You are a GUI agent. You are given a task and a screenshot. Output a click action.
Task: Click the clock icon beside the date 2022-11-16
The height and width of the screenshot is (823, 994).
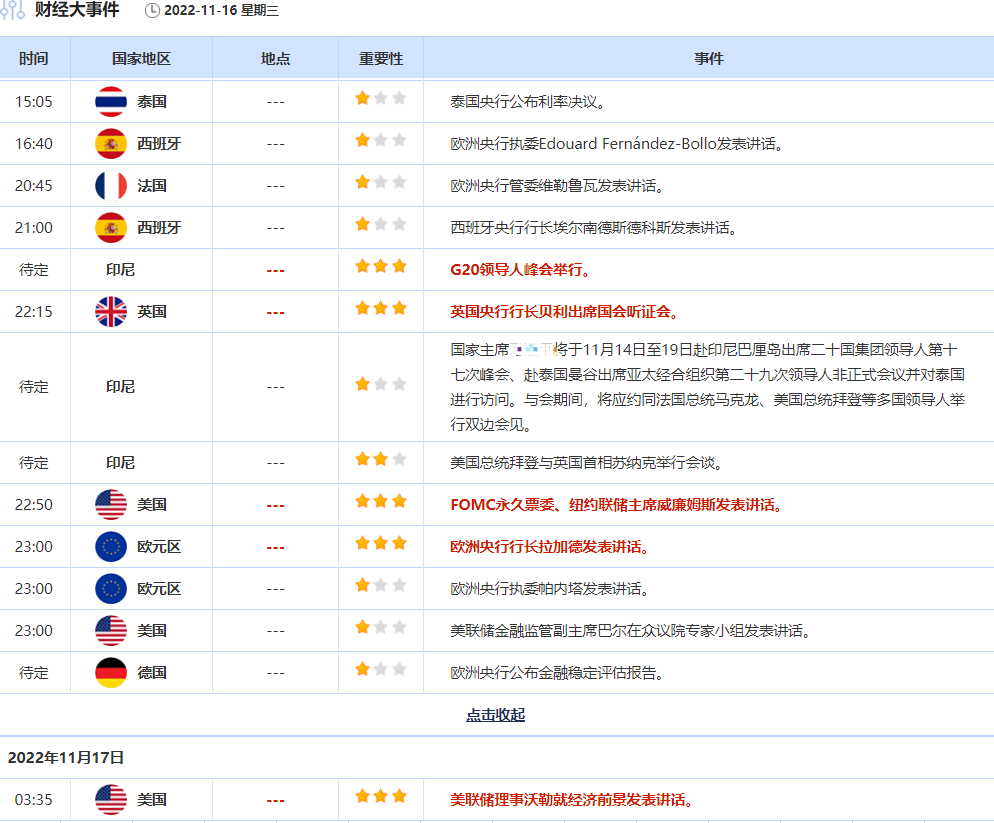click(x=152, y=11)
